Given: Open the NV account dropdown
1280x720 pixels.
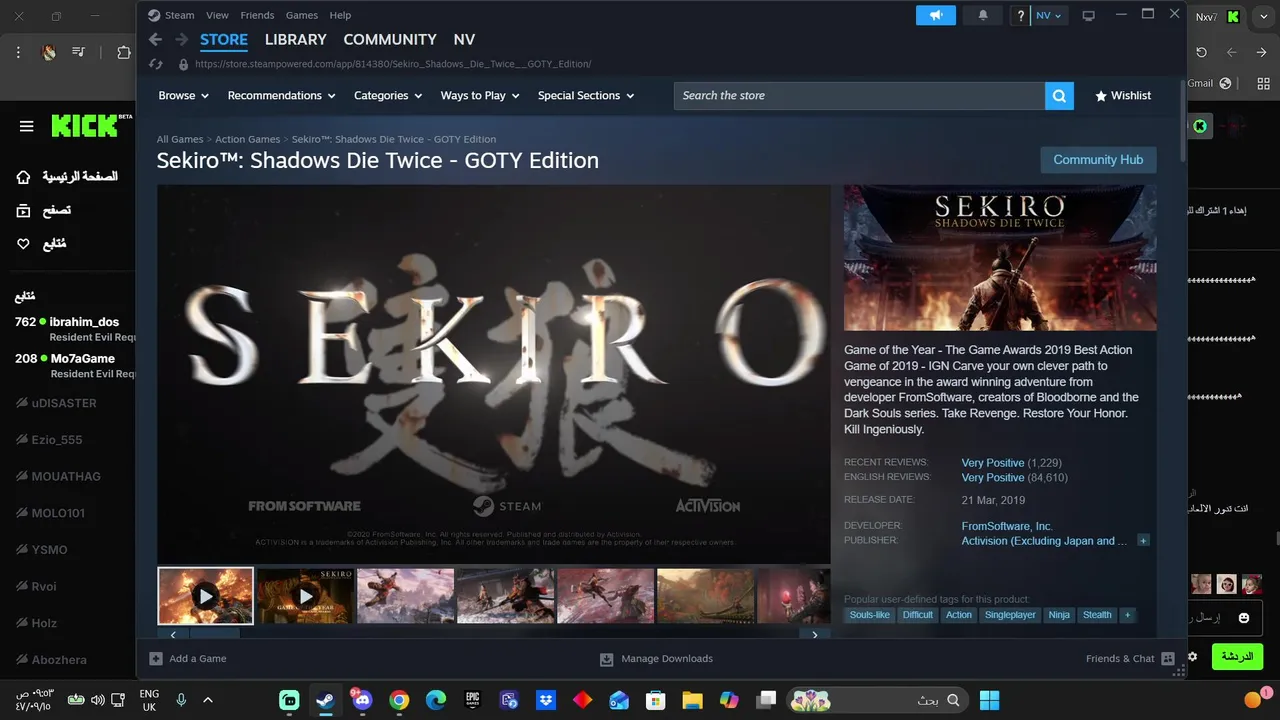Looking at the screenshot, I should (1050, 16).
